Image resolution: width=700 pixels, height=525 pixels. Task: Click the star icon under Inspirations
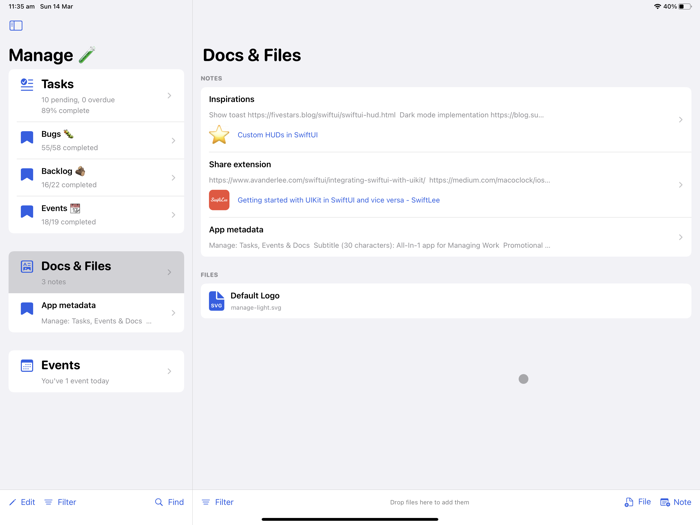coord(219,135)
